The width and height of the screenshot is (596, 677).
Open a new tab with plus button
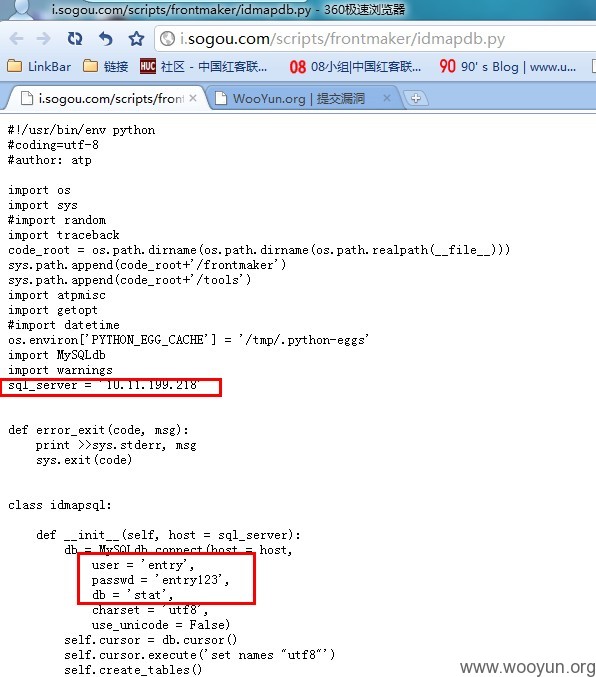pyautogui.click(x=415, y=98)
